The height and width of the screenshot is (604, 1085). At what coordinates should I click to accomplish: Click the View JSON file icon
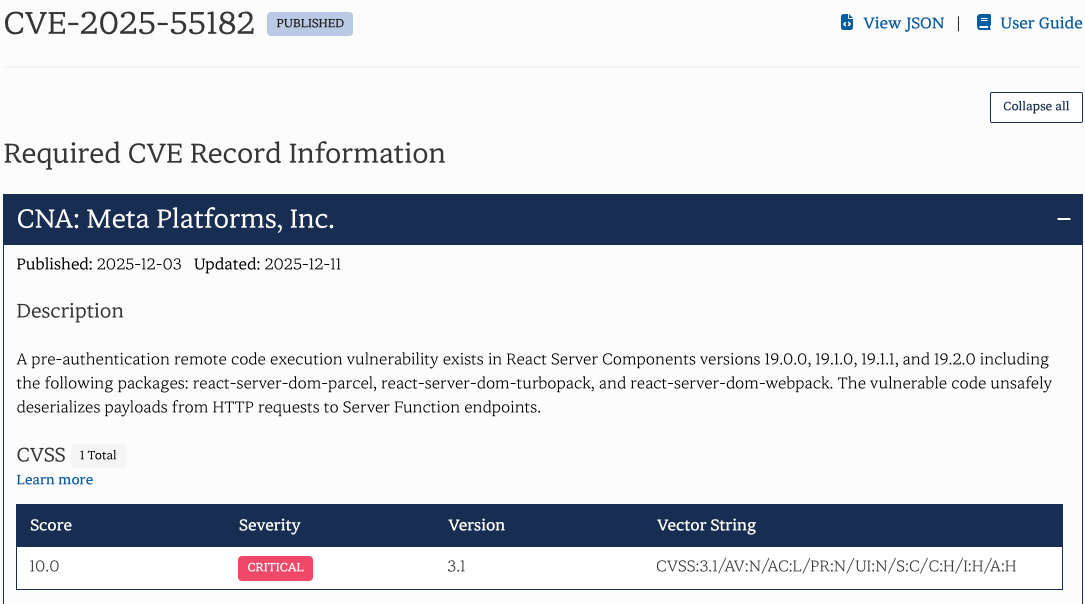coord(847,23)
